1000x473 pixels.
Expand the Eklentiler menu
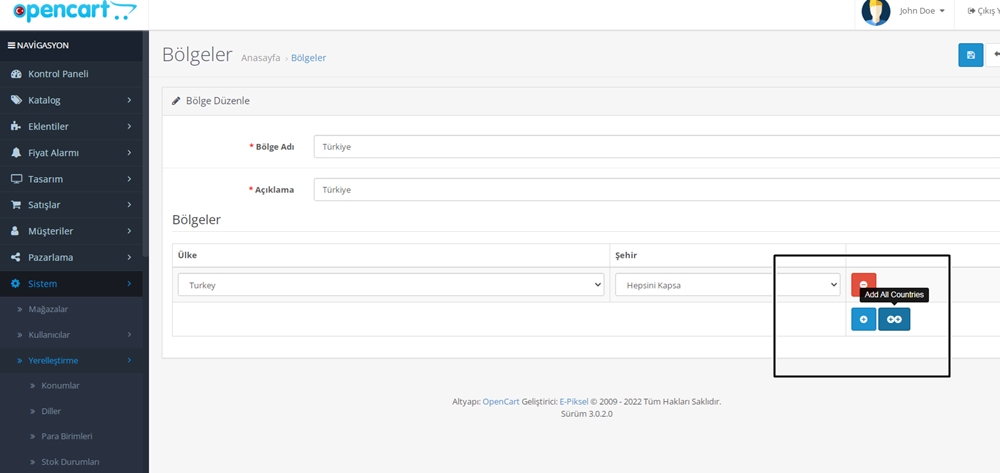click(x=71, y=126)
